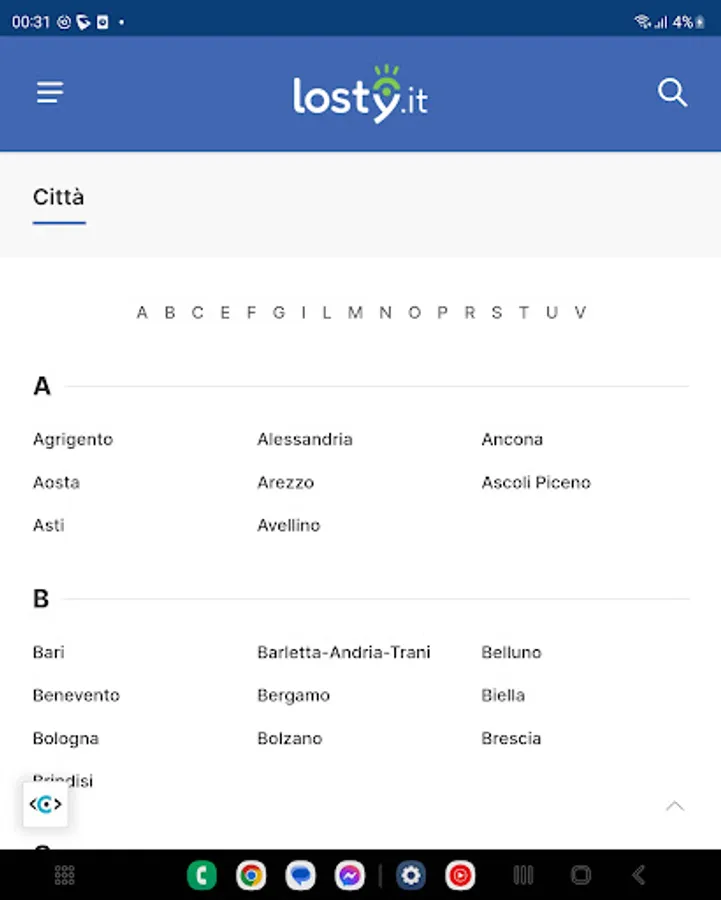Screen dimensions: 721x900
Task: Open the hamburger menu
Action: coord(50,93)
